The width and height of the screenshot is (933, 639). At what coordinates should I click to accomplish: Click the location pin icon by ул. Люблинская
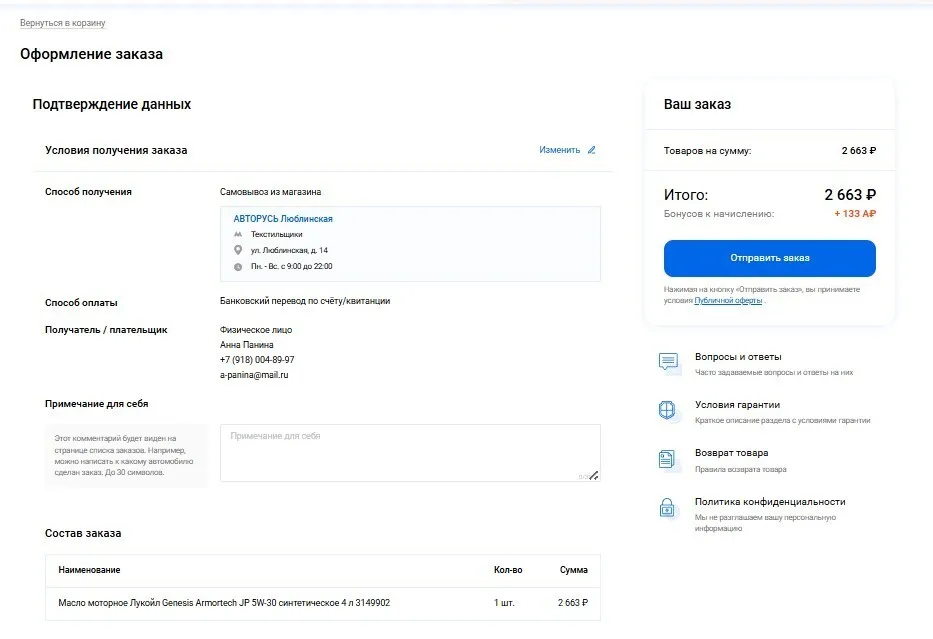pyautogui.click(x=238, y=250)
